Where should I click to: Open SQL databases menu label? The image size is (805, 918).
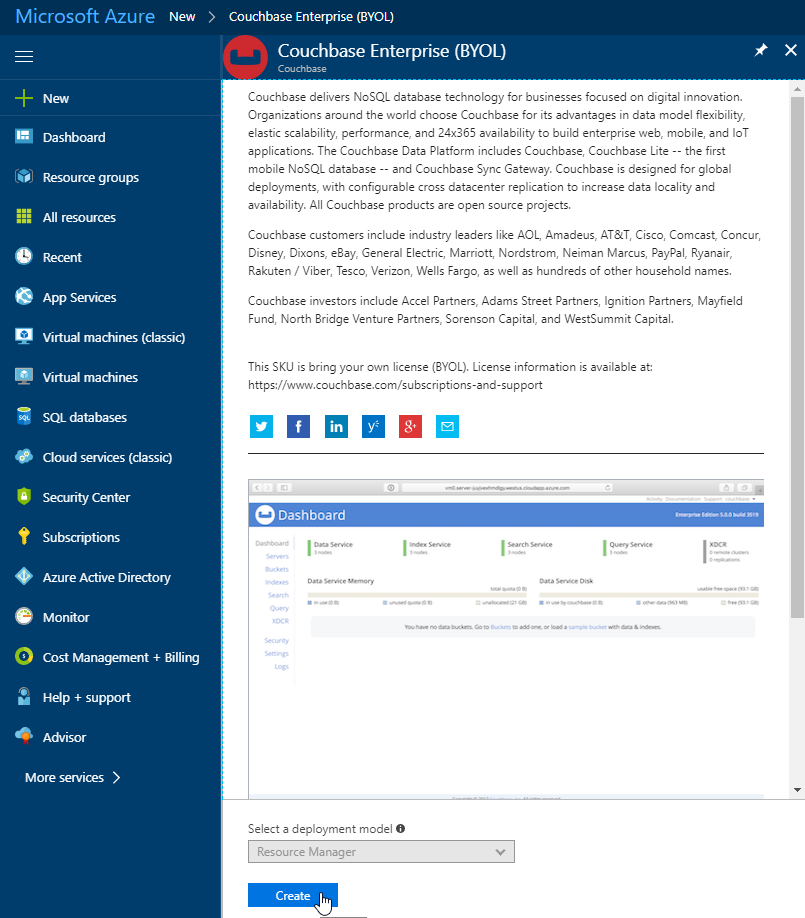pos(84,417)
